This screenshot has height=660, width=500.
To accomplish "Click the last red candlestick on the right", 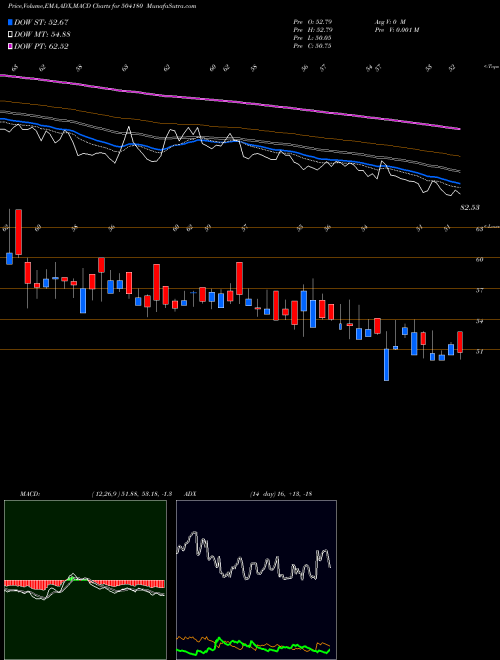I will pyautogui.click(x=460, y=342).
